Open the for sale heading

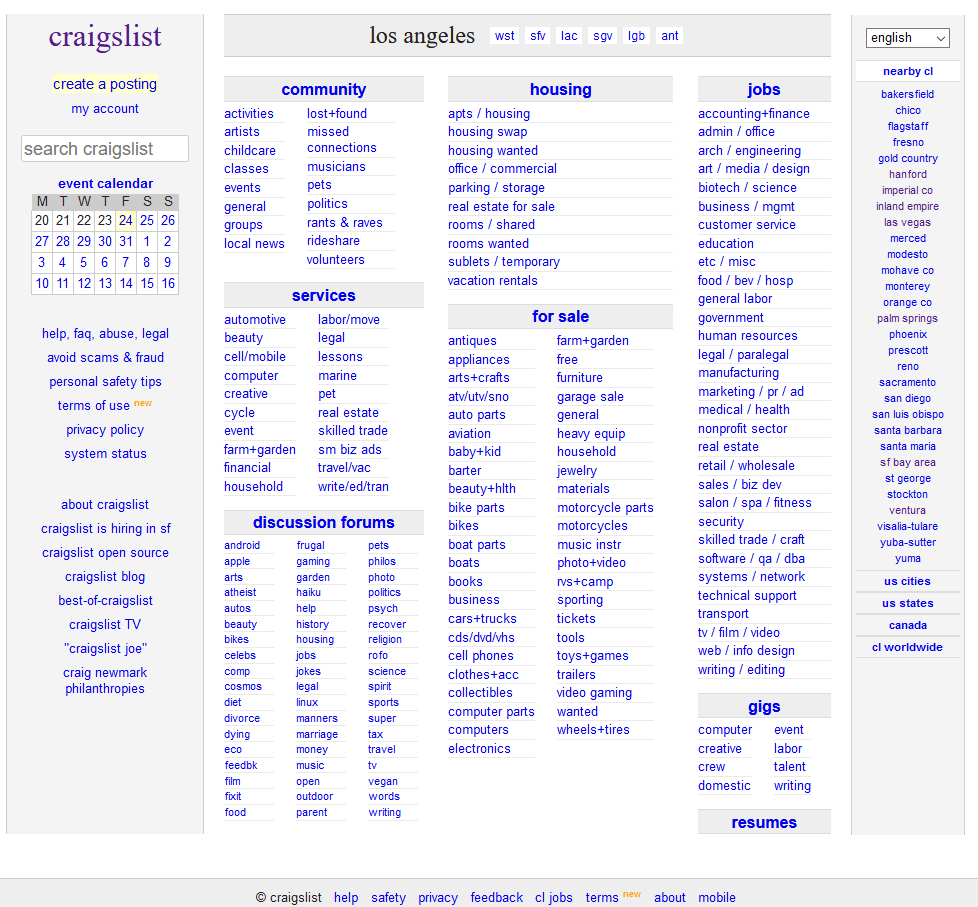point(561,316)
